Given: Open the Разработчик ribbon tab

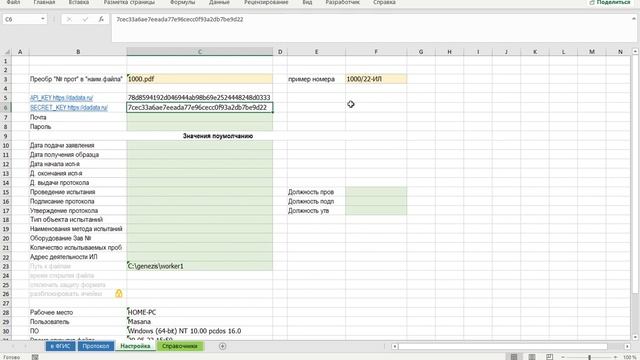Looking at the screenshot, I should tap(342, 2).
